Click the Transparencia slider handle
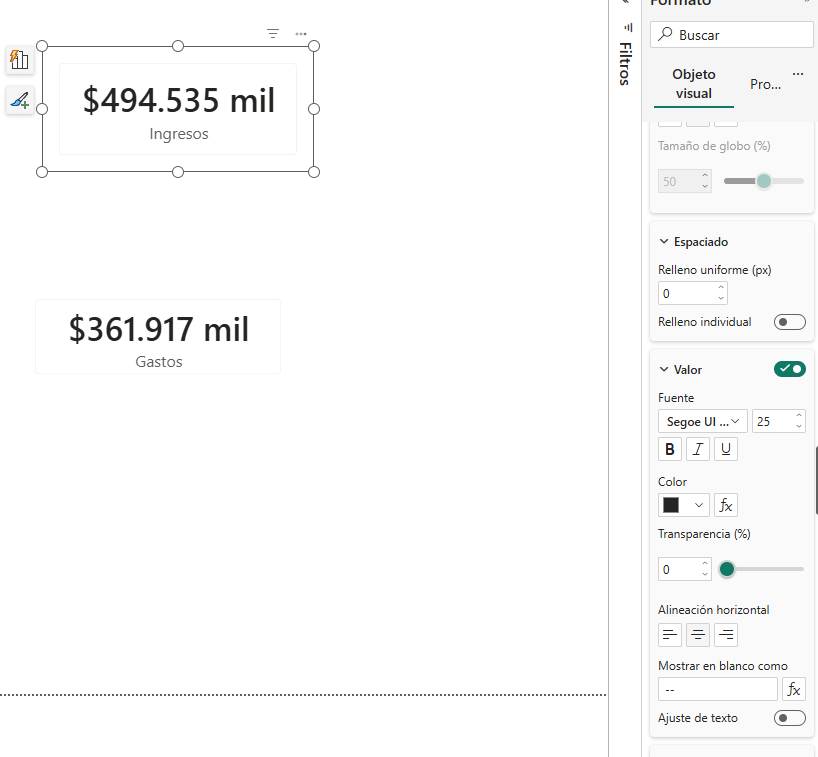 pyautogui.click(x=727, y=569)
